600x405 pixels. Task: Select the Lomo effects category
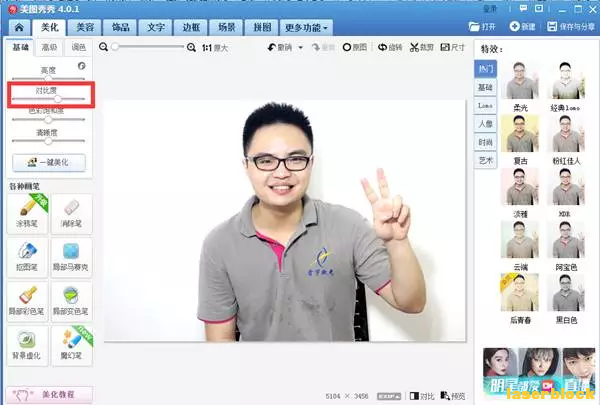coord(486,105)
